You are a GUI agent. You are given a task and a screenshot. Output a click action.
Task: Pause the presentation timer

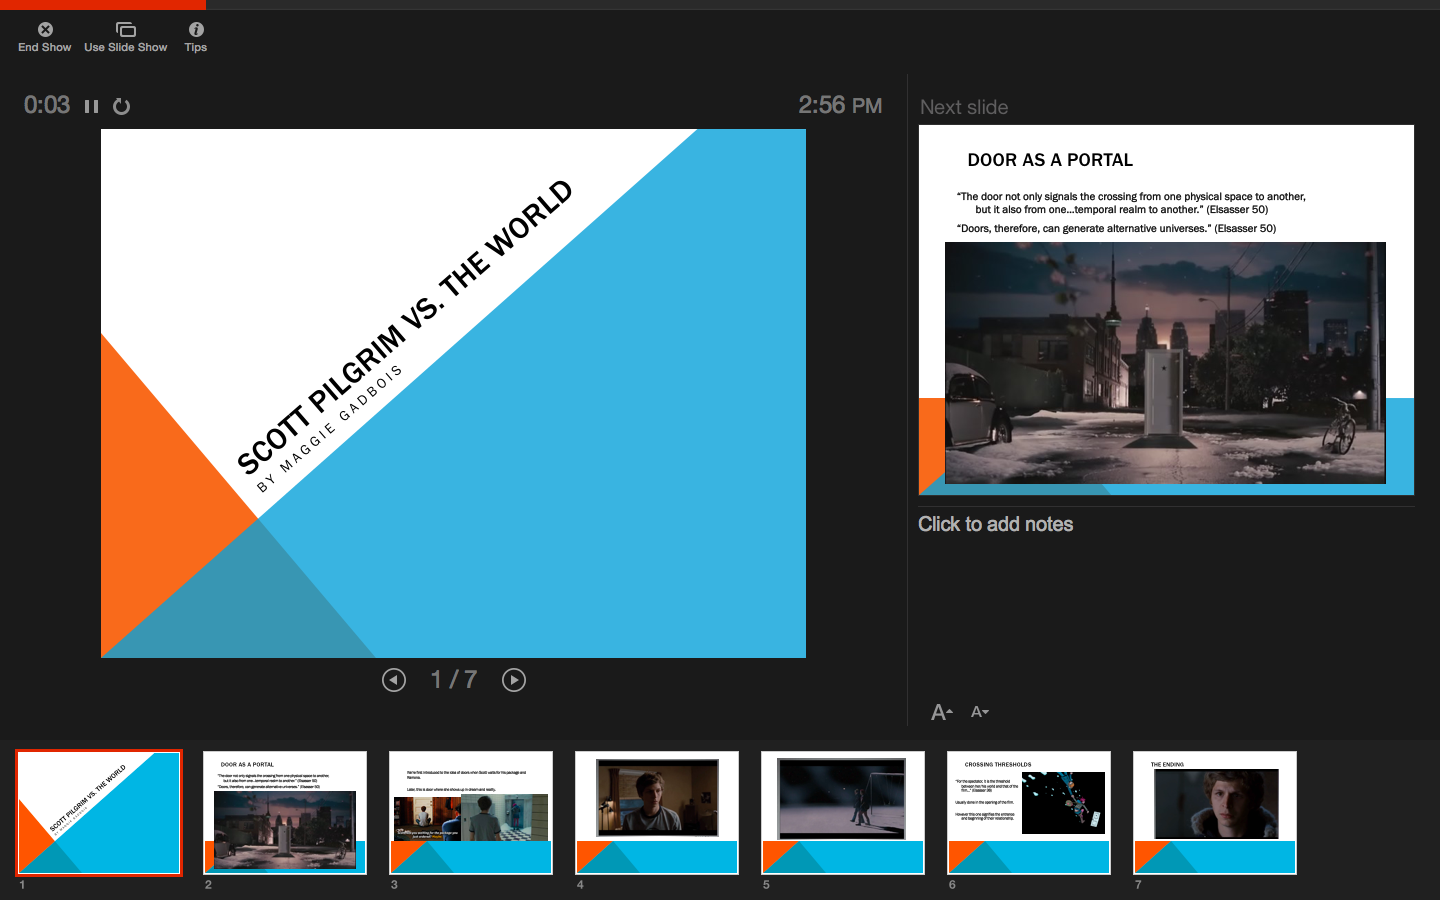tap(92, 106)
